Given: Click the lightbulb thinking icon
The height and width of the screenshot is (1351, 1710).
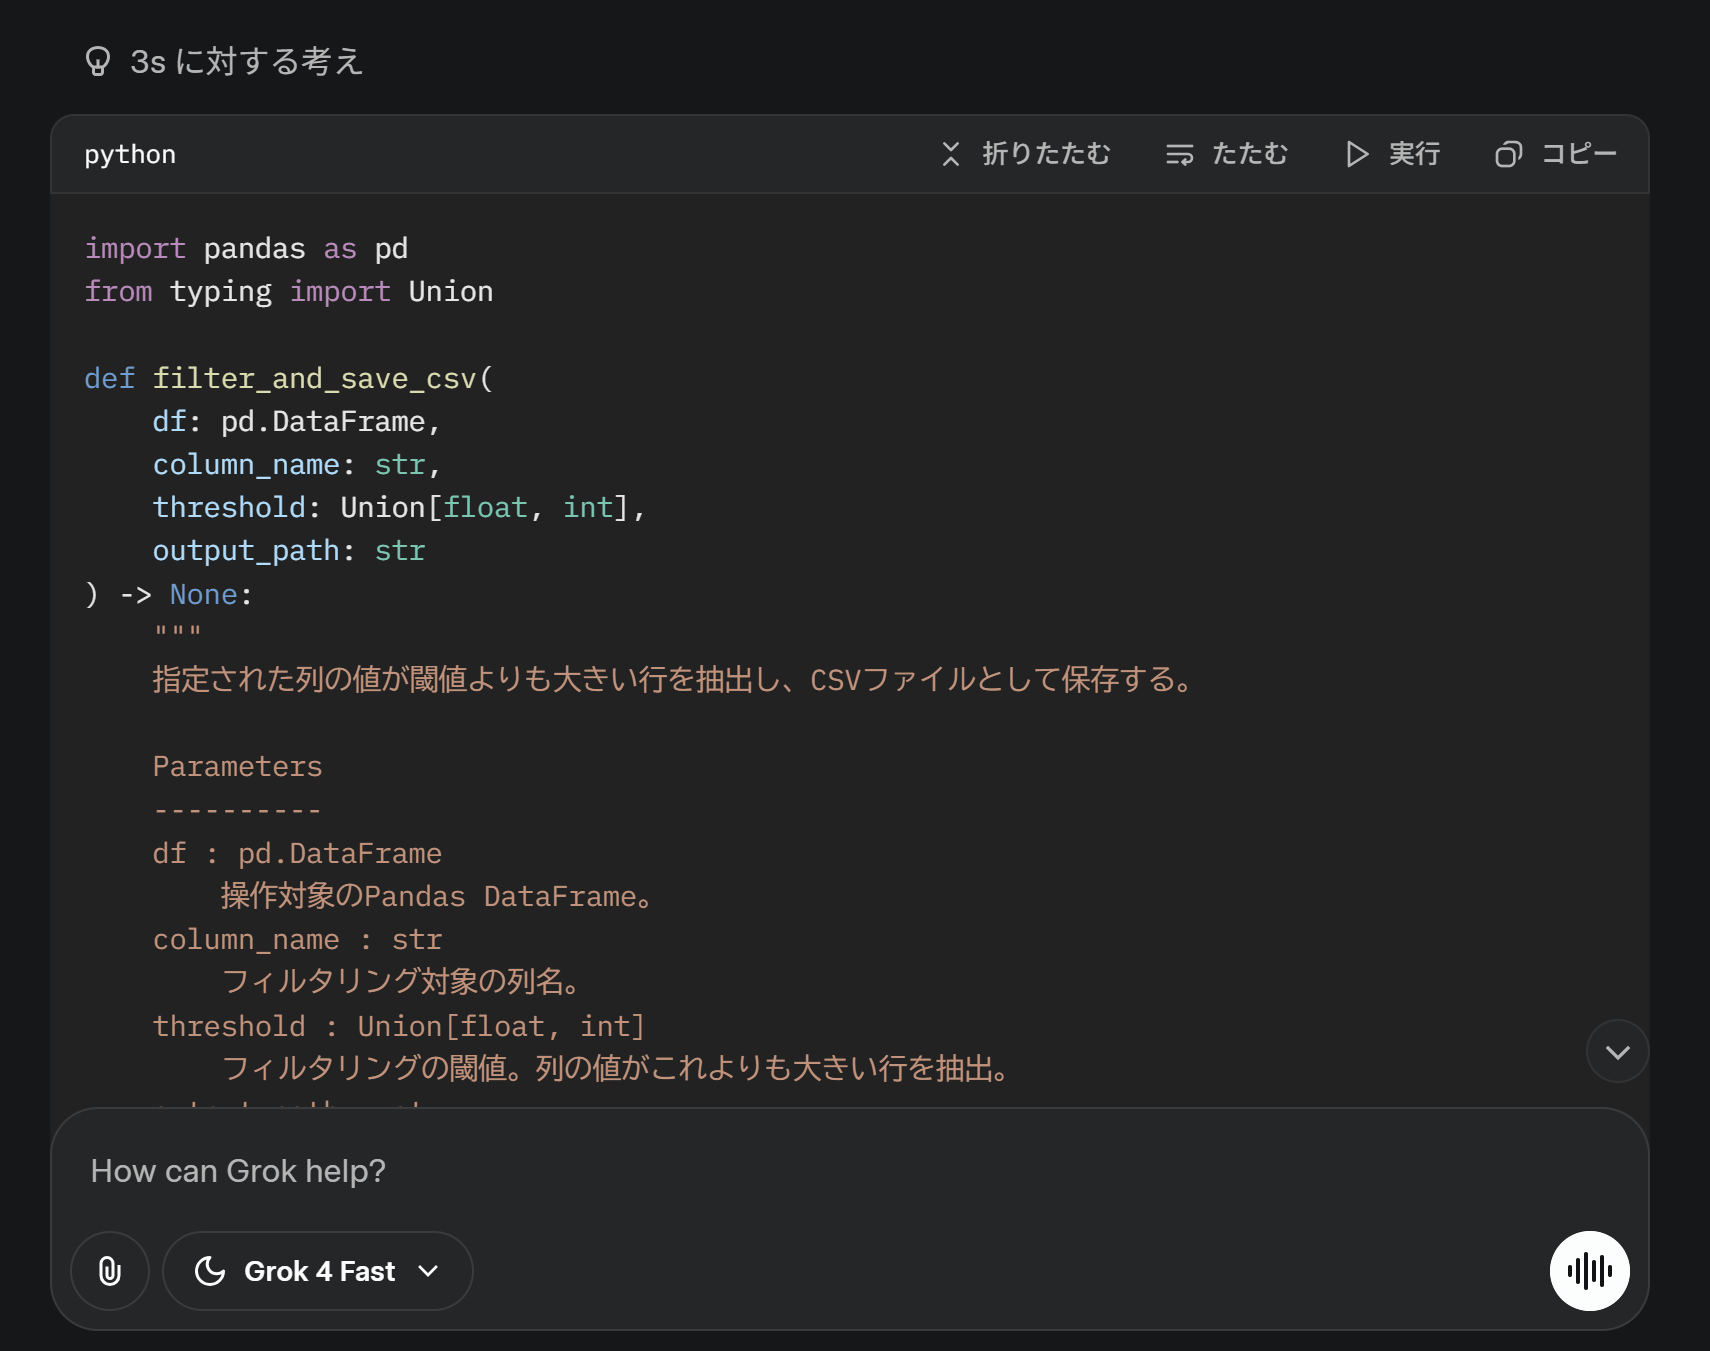Looking at the screenshot, I should tap(97, 61).
